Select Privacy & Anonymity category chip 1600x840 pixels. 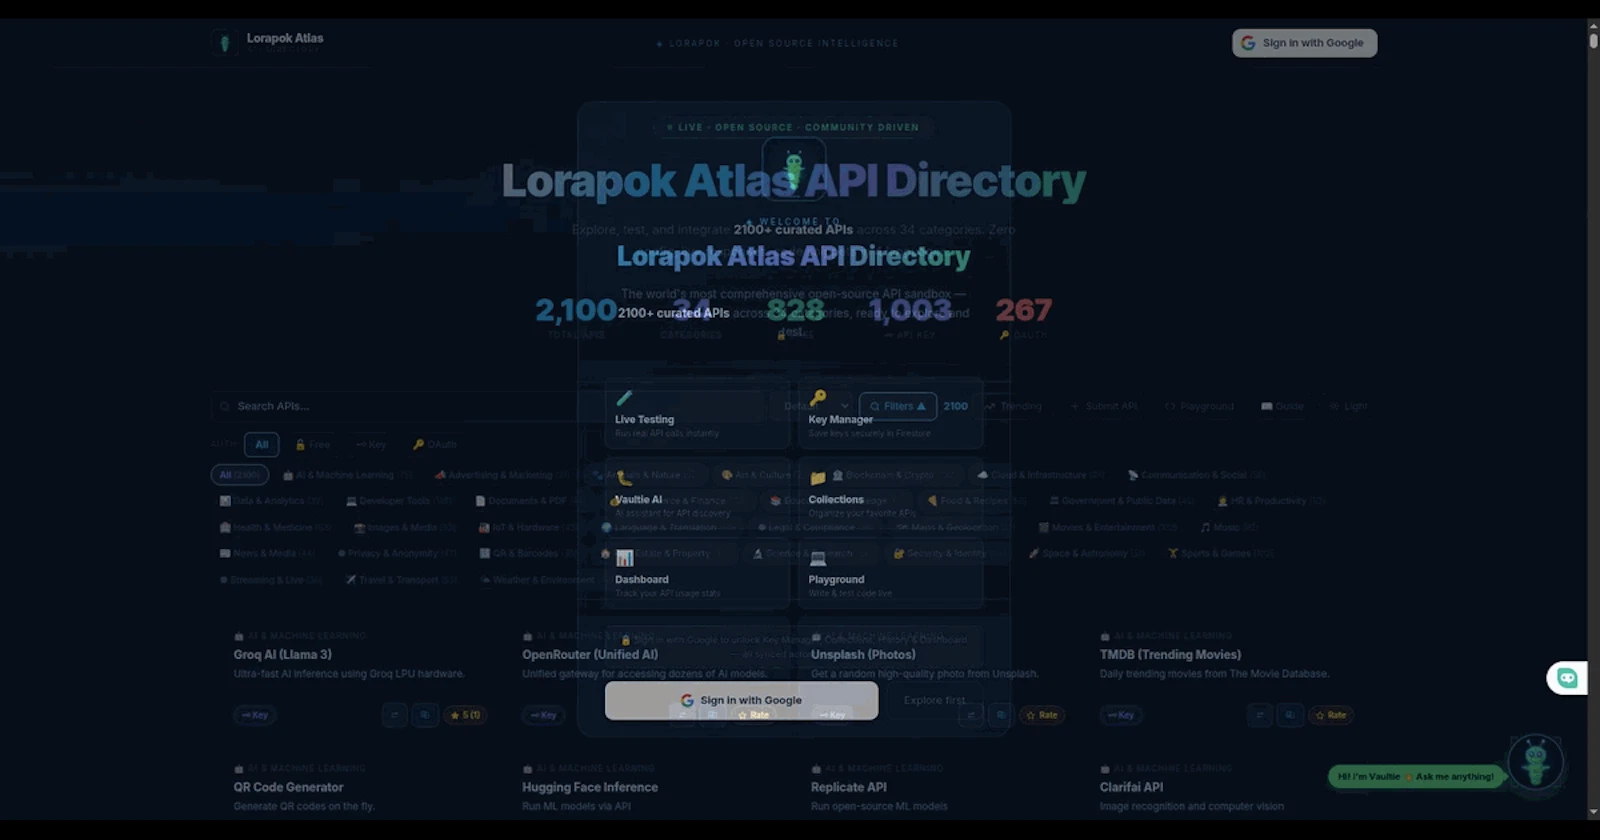(x=397, y=553)
